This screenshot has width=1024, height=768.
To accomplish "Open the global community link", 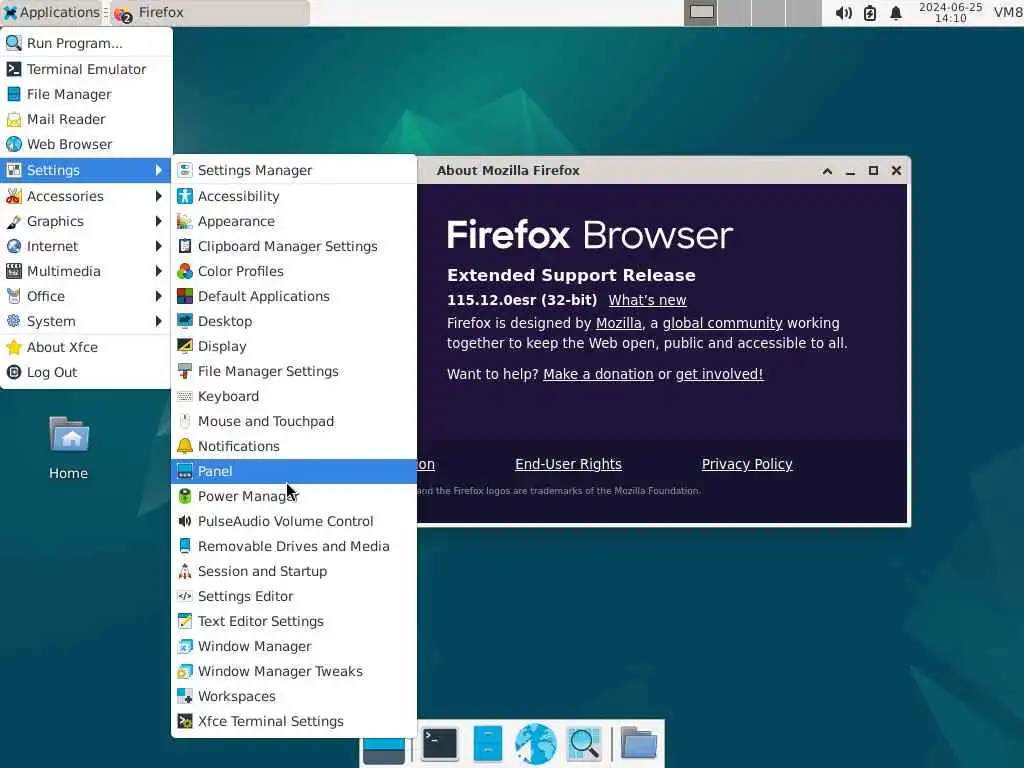I will pyautogui.click(x=722, y=323).
